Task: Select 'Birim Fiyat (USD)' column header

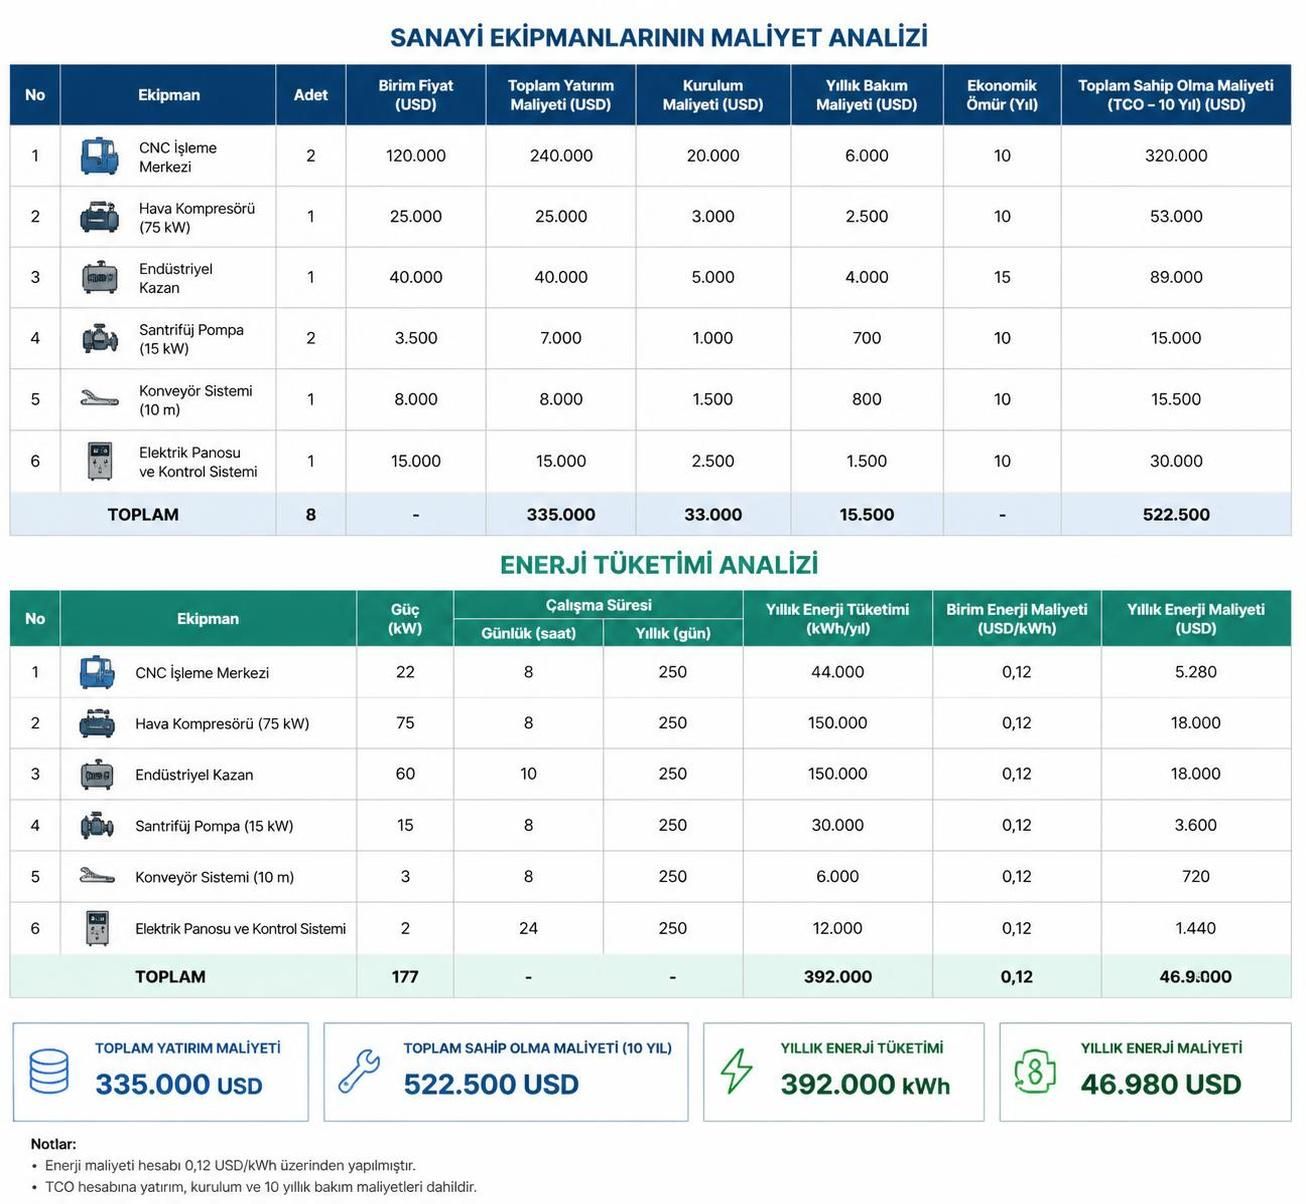Action: click(416, 95)
